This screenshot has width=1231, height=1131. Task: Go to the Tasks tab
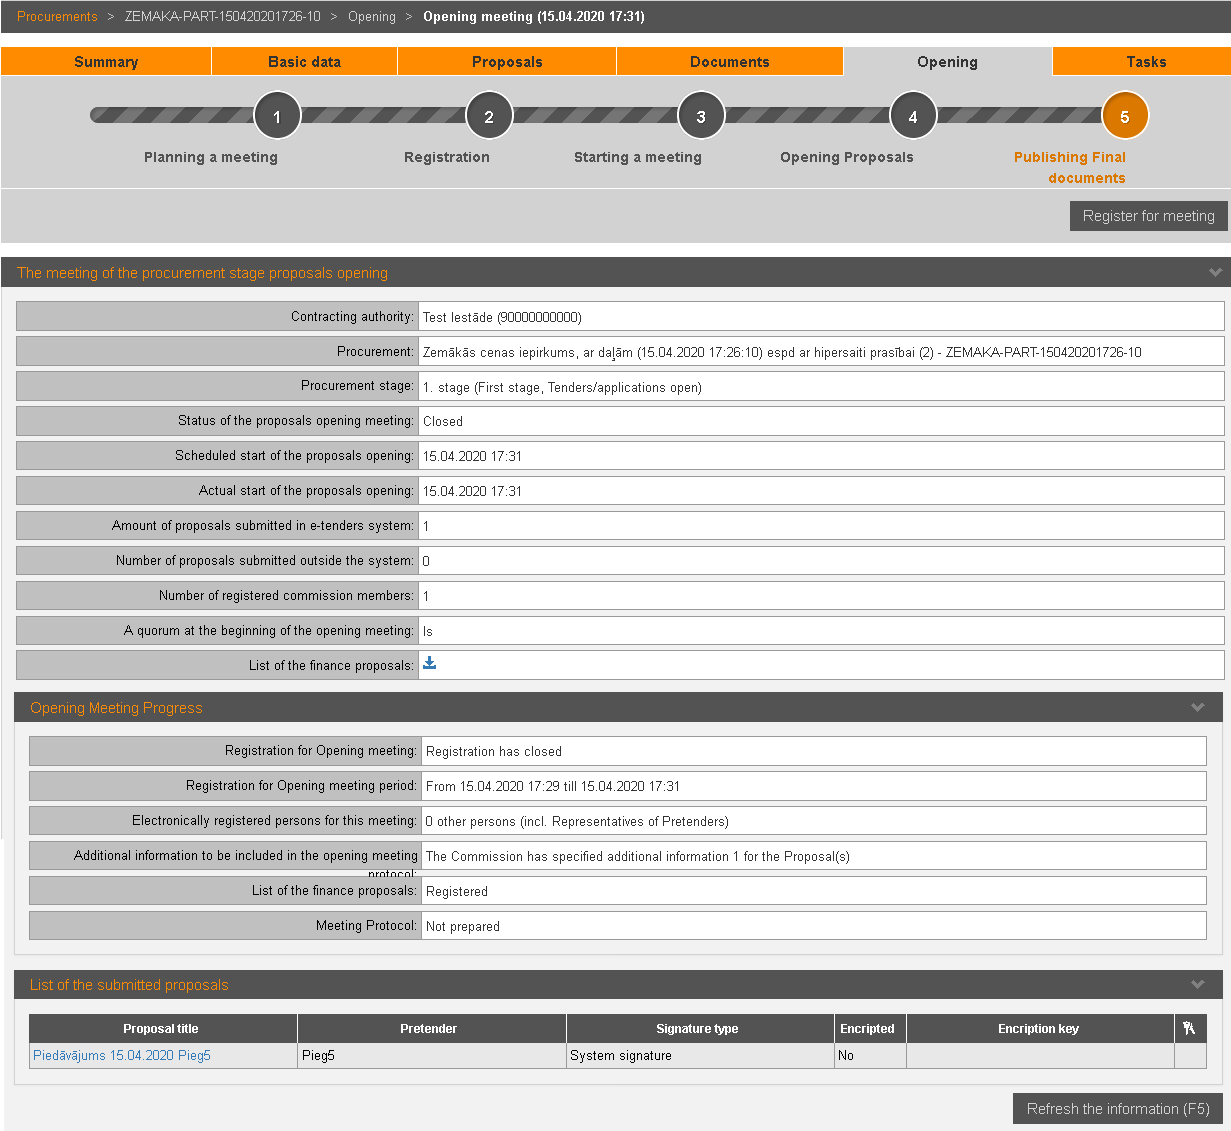tap(1145, 62)
